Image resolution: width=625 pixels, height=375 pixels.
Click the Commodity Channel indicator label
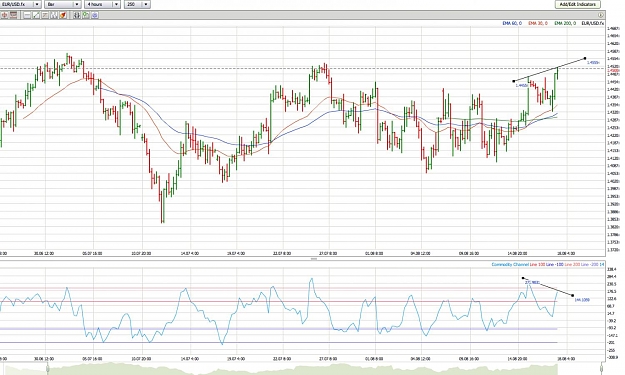pos(510,265)
